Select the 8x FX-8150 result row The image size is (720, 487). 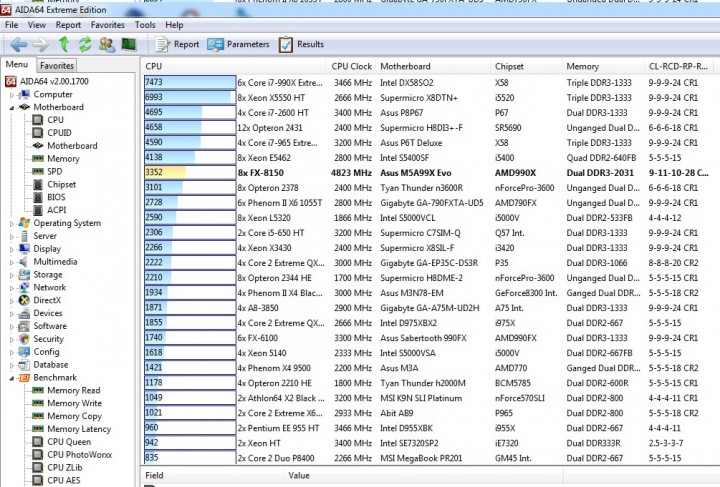click(x=429, y=173)
